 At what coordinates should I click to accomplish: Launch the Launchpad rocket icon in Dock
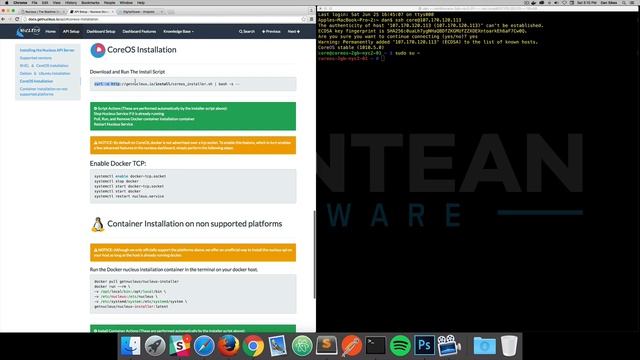click(155, 346)
